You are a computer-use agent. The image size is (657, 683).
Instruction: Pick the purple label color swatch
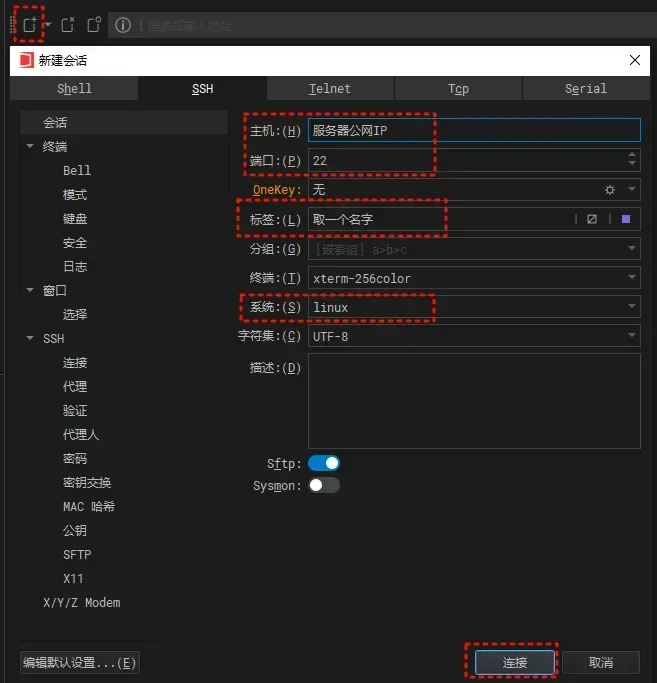pyautogui.click(x=626, y=219)
